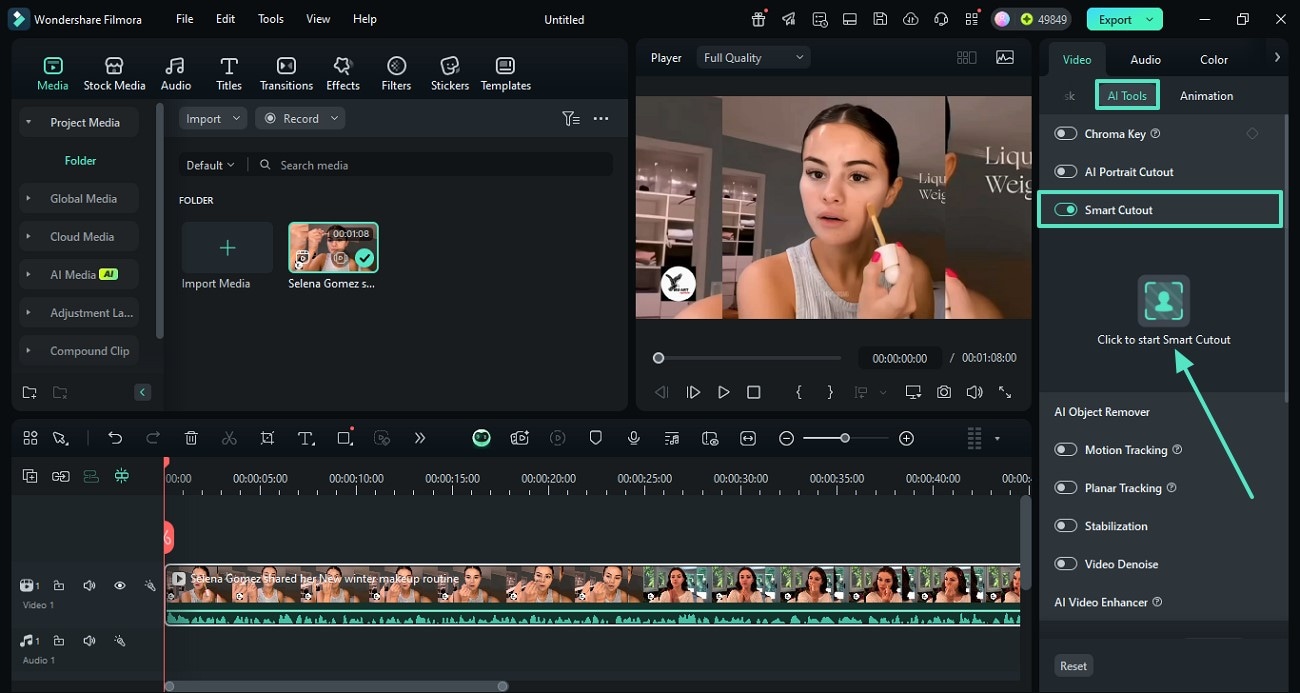Expand the AI Media item
Image resolution: width=1300 pixels, height=693 pixels.
[28, 275]
